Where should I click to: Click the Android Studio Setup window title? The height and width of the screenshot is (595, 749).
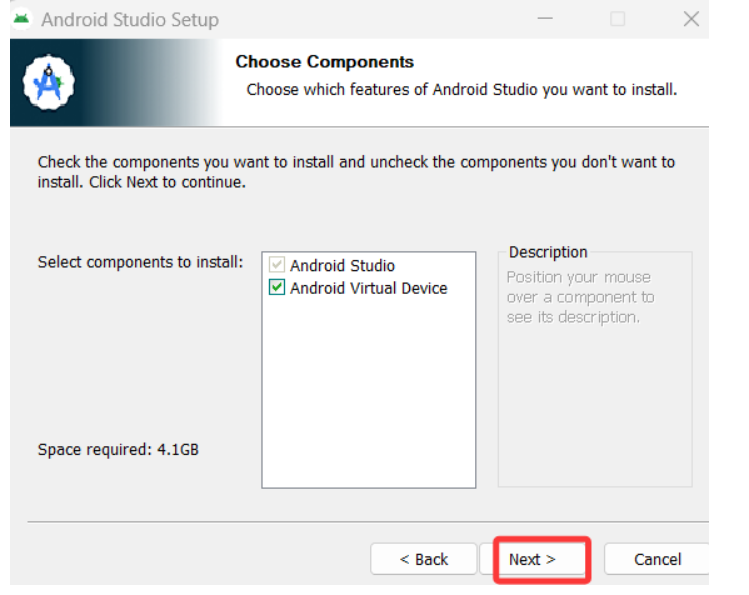[x=130, y=20]
